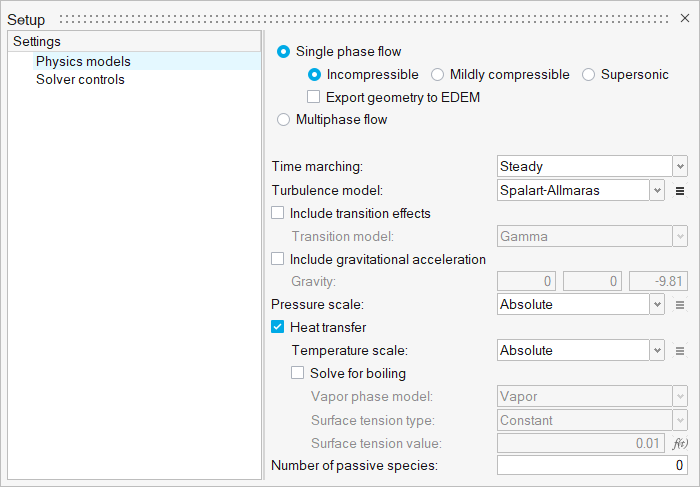Enable Solve for boiling option

(x=298, y=374)
